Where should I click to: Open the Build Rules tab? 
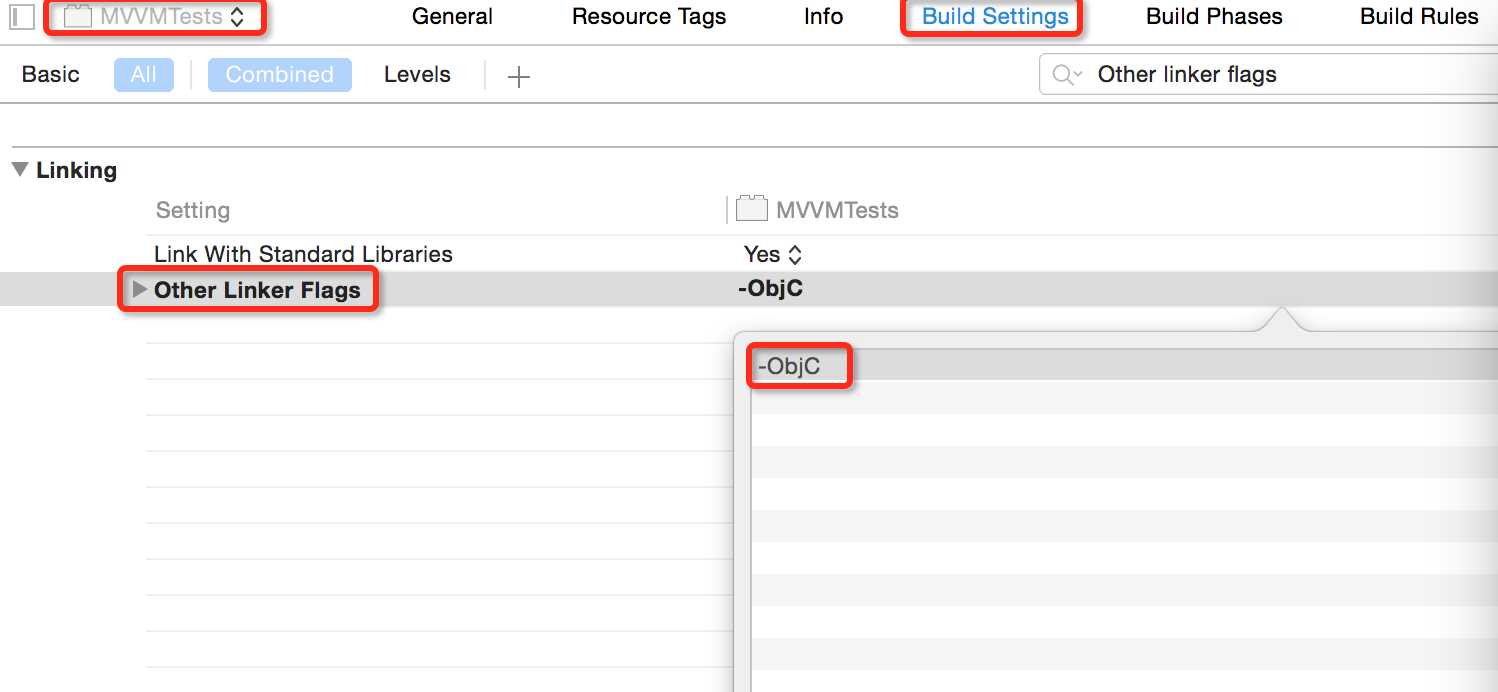pyautogui.click(x=1419, y=17)
